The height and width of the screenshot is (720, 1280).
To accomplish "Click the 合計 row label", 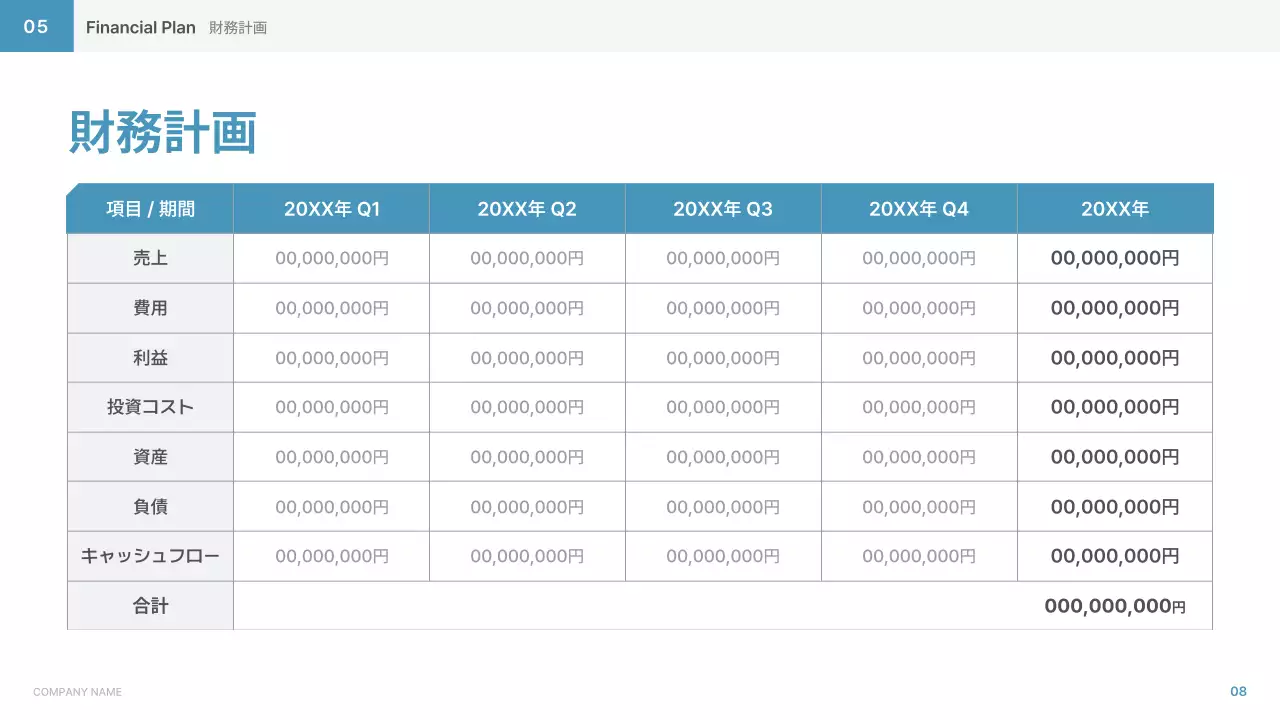I will point(150,606).
